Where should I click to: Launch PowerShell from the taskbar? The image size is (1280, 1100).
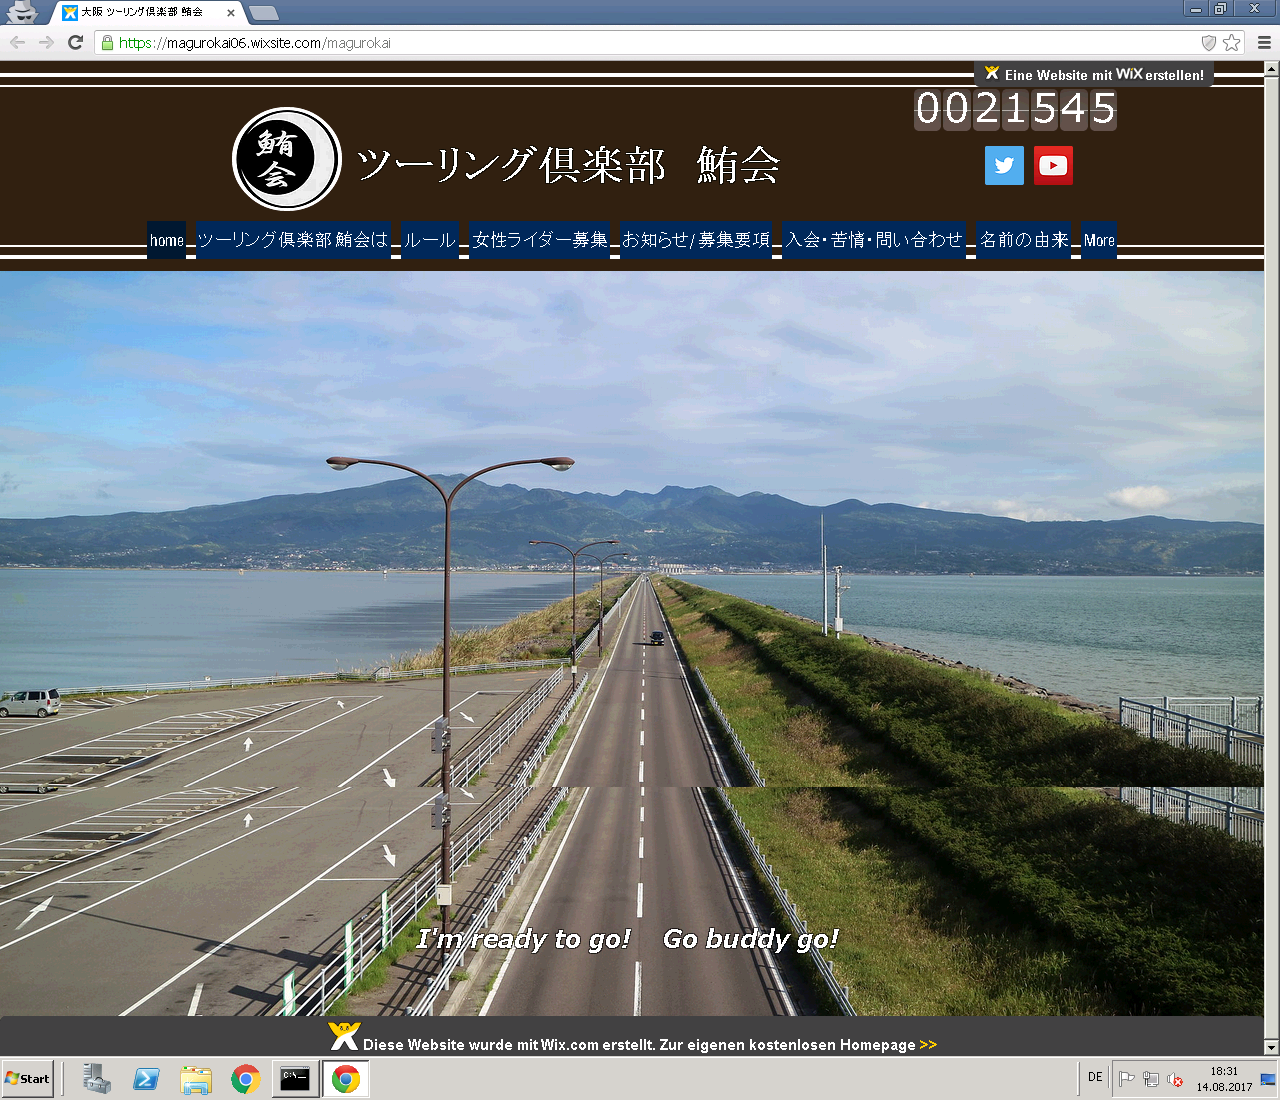pos(147,1079)
